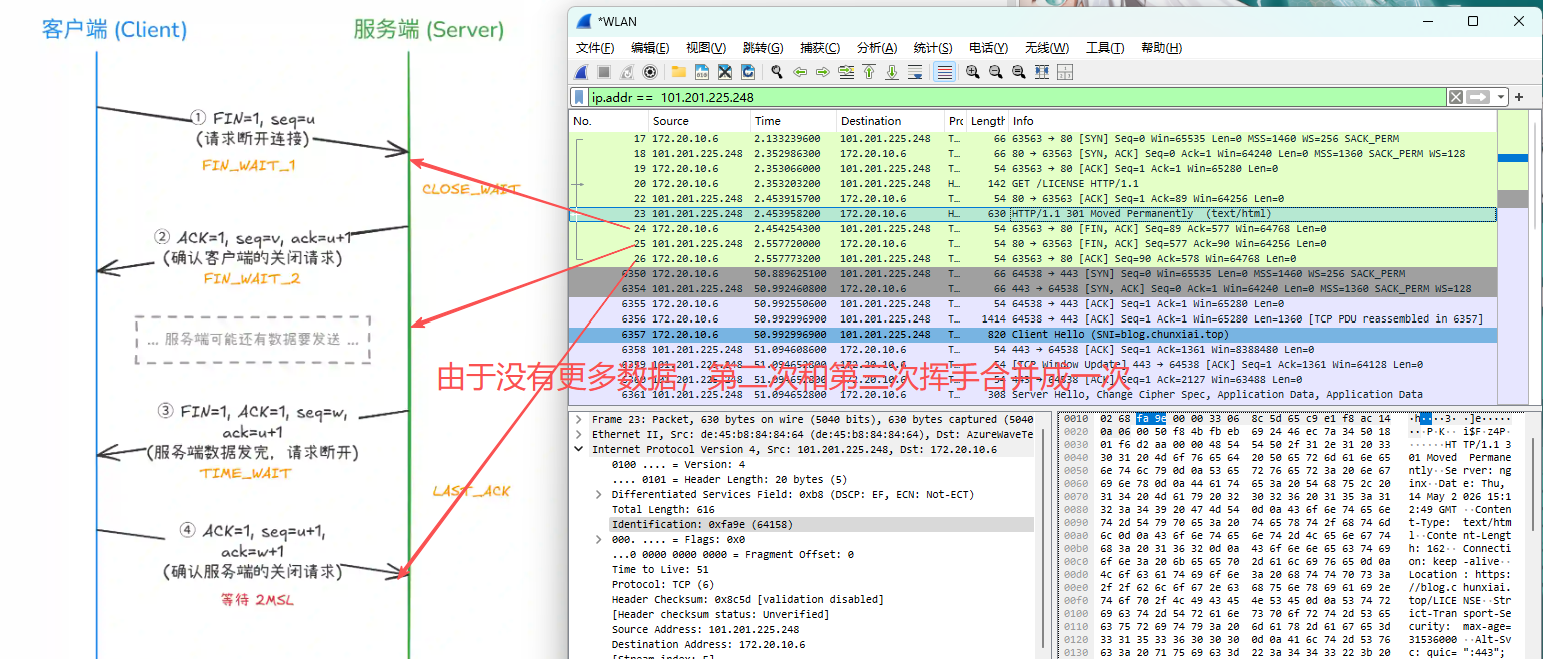Open the 编辑(E) menu
This screenshot has width=1543, height=659.
coord(650,48)
